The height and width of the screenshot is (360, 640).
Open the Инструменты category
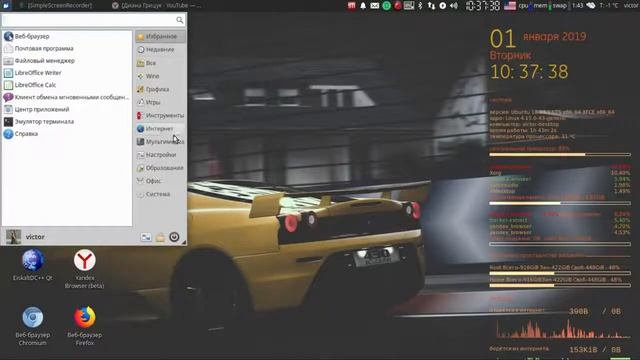160,116
